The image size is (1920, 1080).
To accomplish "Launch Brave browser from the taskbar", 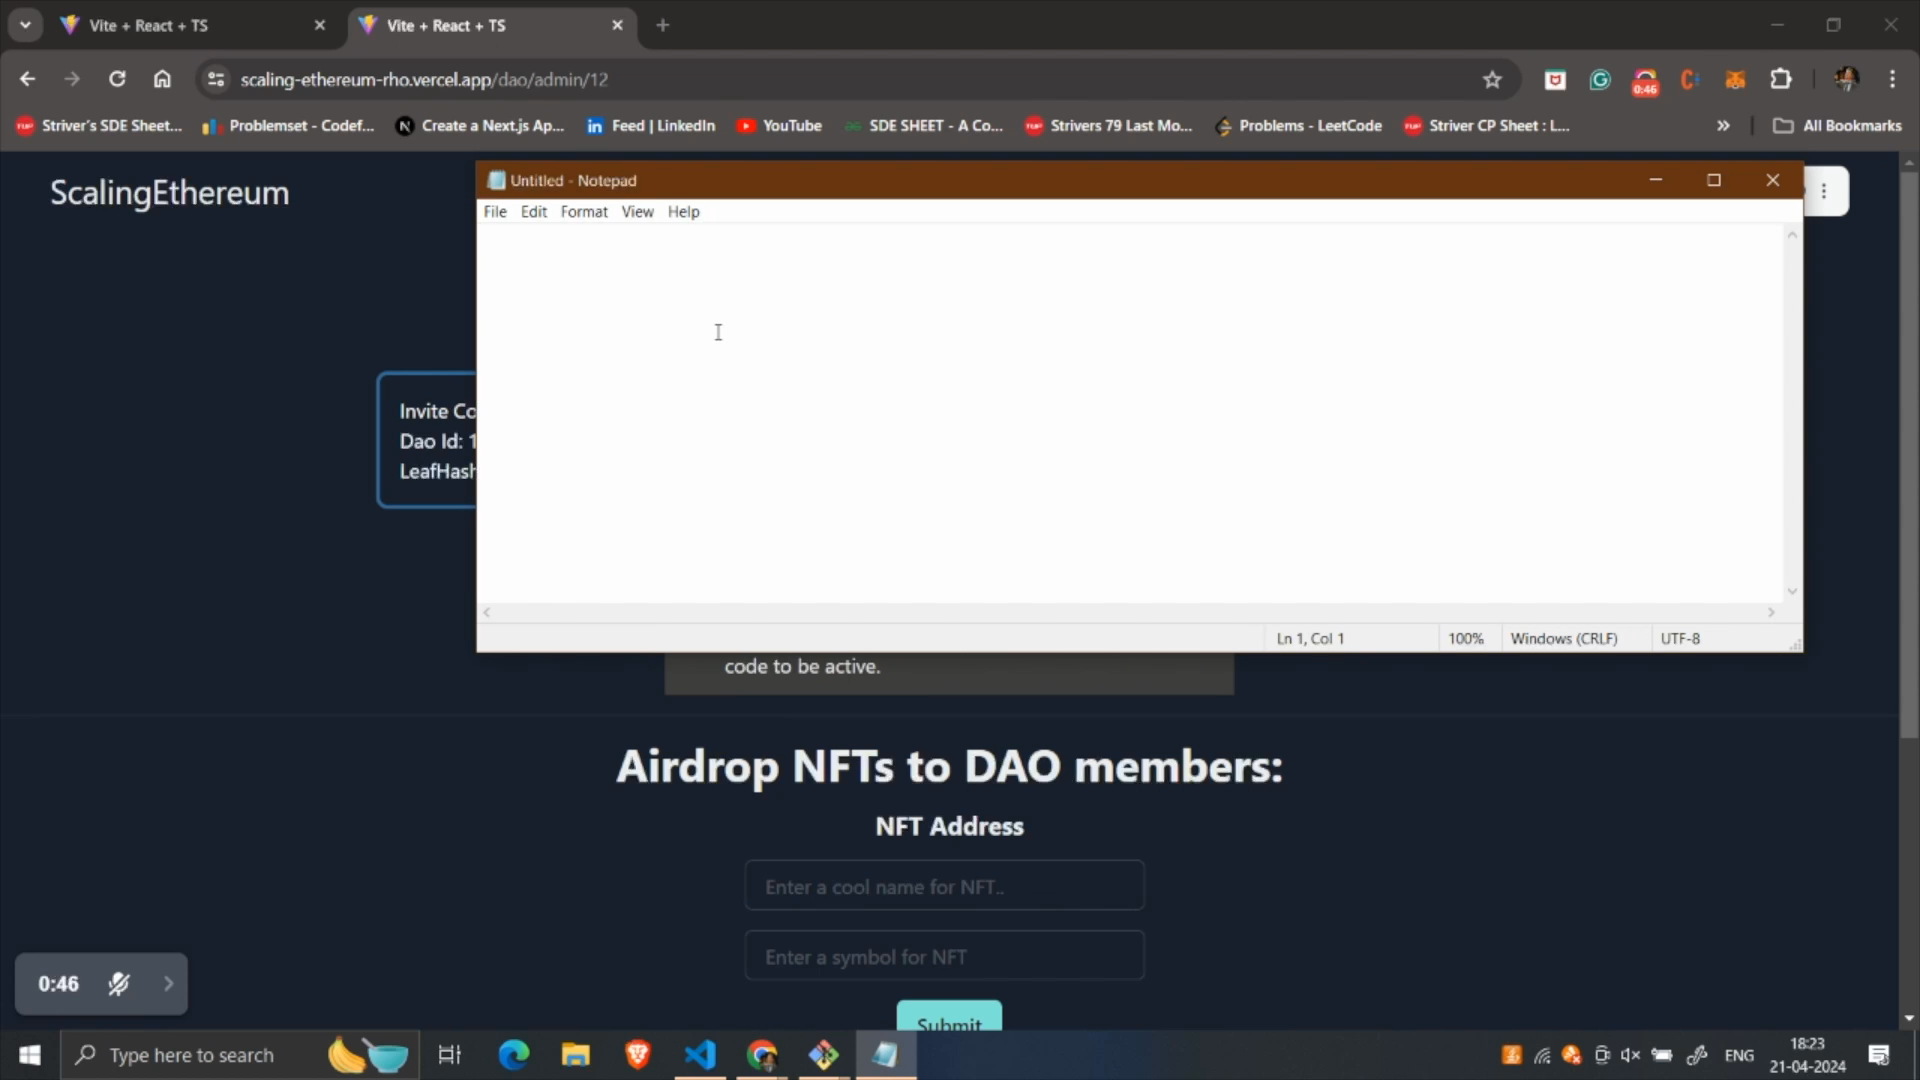I will (x=638, y=1055).
